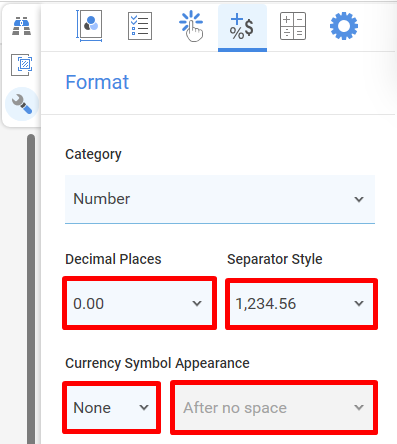
Task: Open the Separator Style dropdown
Action: (x=301, y=304)
